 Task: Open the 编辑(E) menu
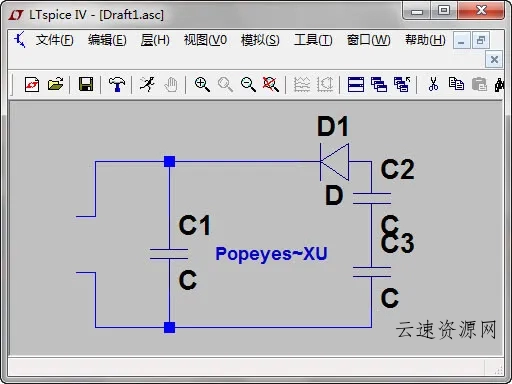(x=107, y=40)
